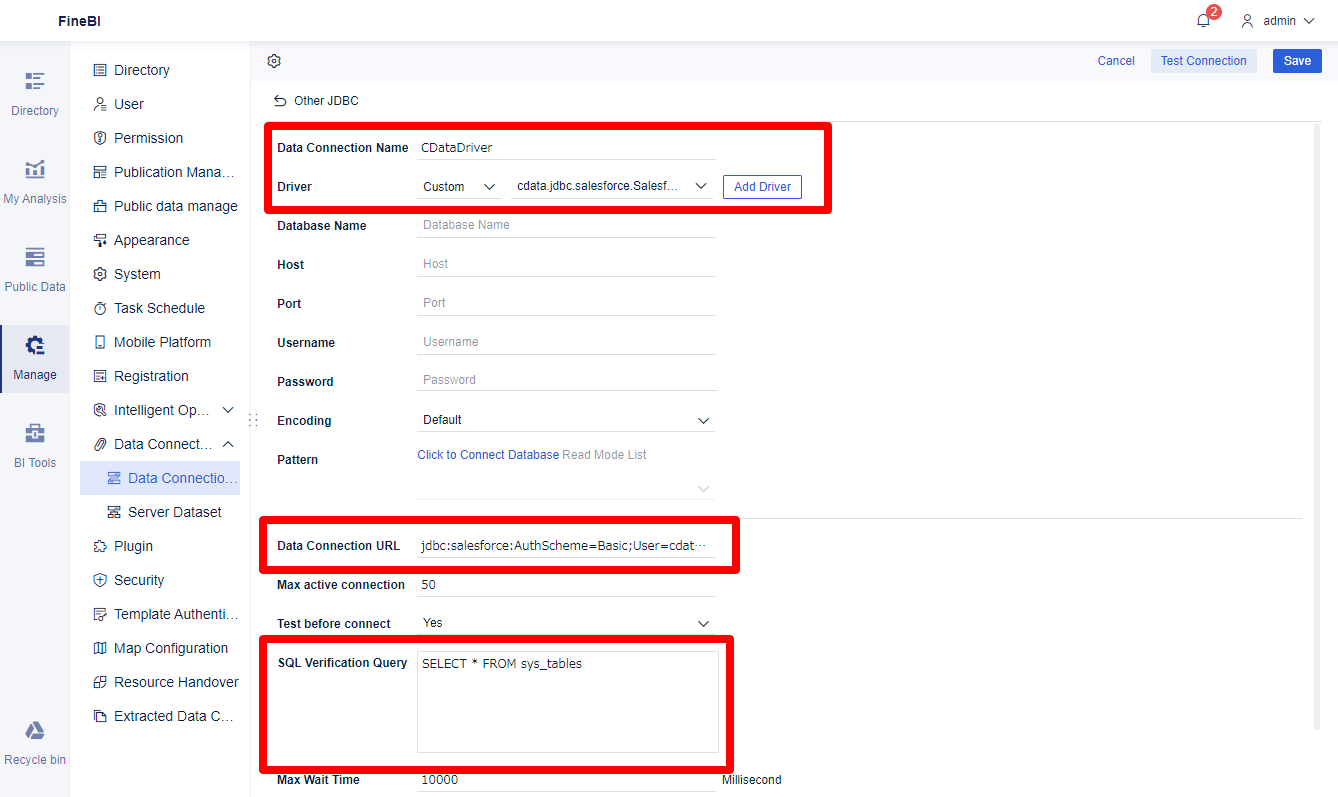Open the Encoding Default dropdown
The image size is (1338, 797).
click(x=566, y=420)
